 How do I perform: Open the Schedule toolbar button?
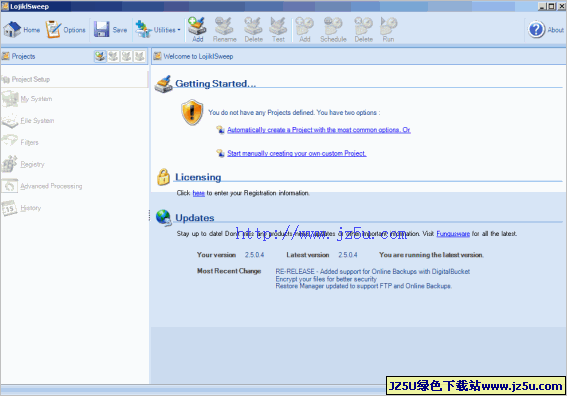pyautogui.click(x=333, y=29)
